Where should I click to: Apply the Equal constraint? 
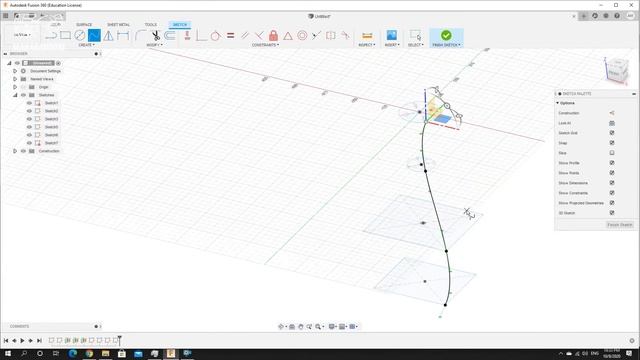coord(230,36)
